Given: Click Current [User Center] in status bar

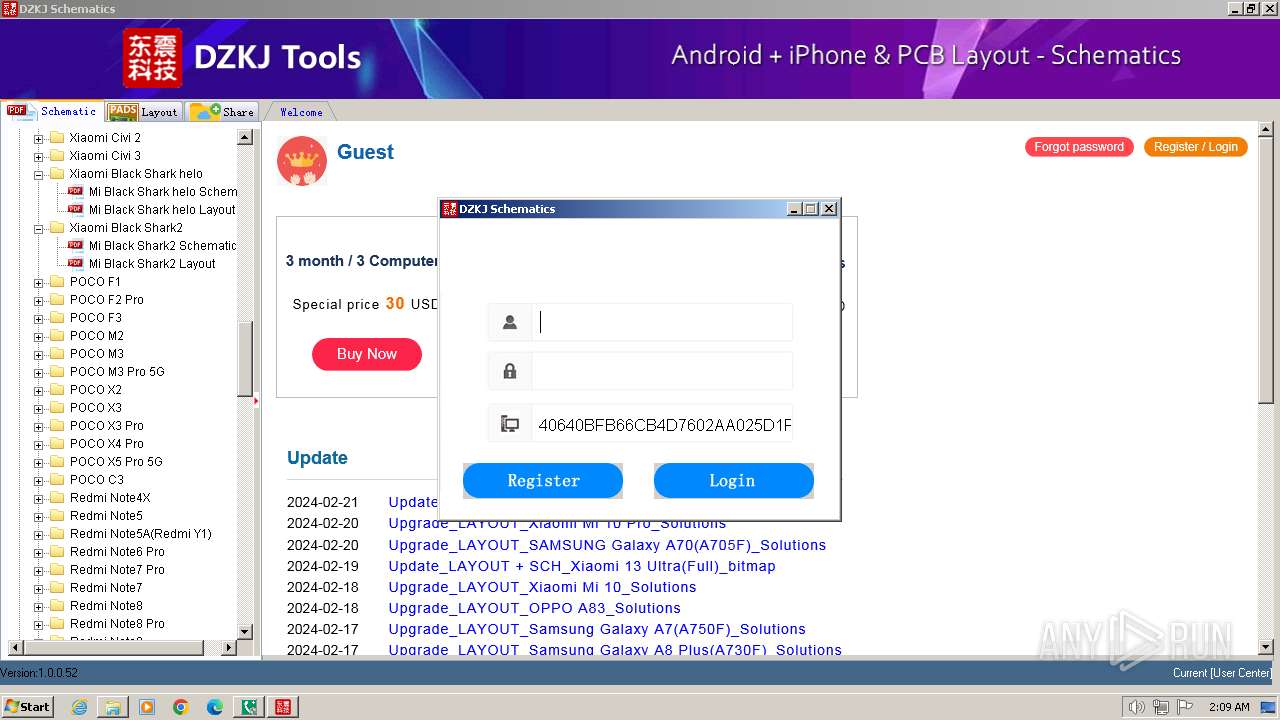Looking at the screenshot, I should point(1222,673).
